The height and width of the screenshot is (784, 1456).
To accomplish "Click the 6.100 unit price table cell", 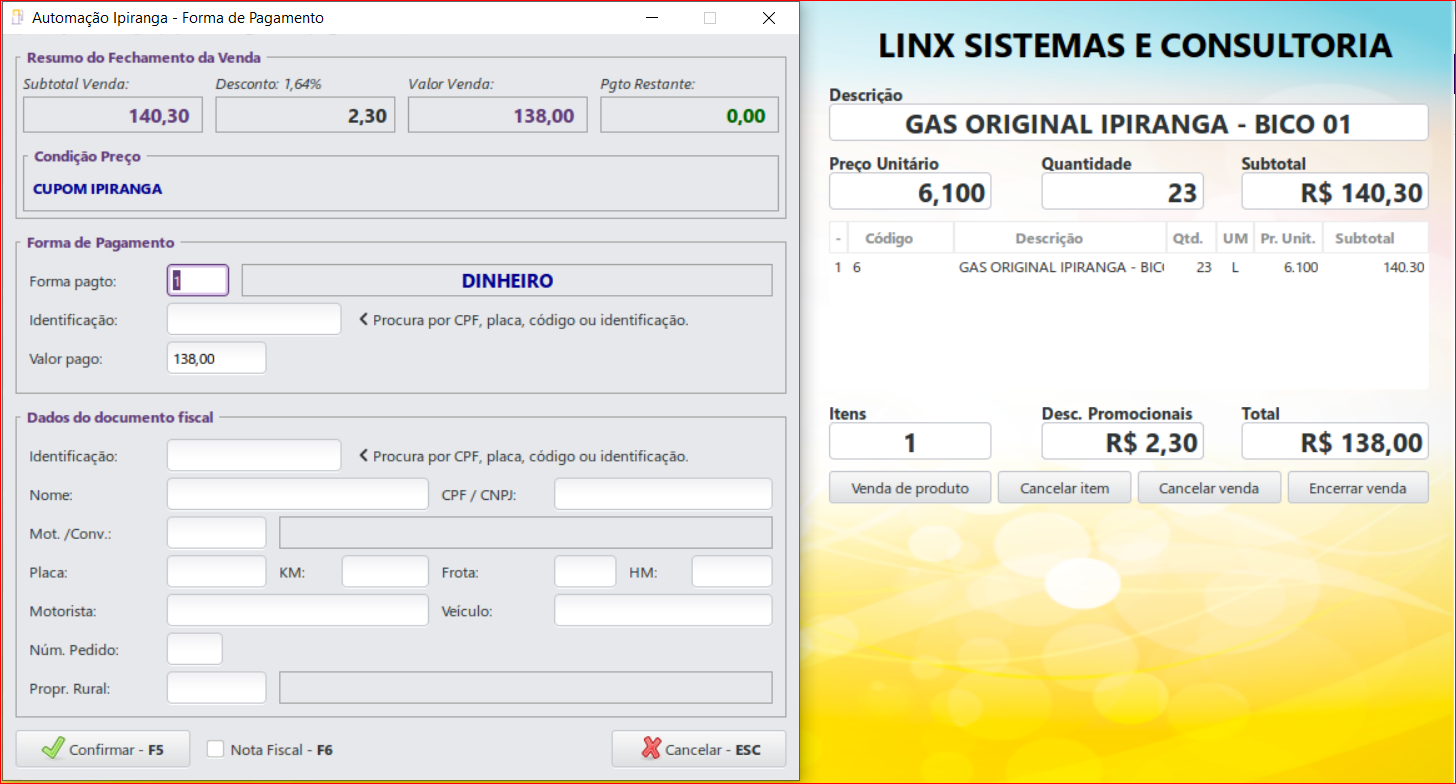I will 1301,268.
